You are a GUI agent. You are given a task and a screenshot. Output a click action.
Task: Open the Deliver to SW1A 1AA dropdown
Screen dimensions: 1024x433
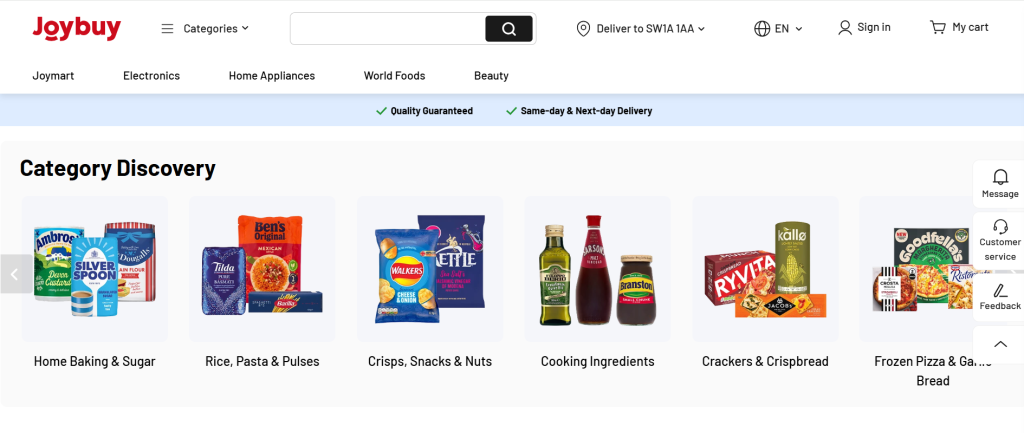coord(641,28)
